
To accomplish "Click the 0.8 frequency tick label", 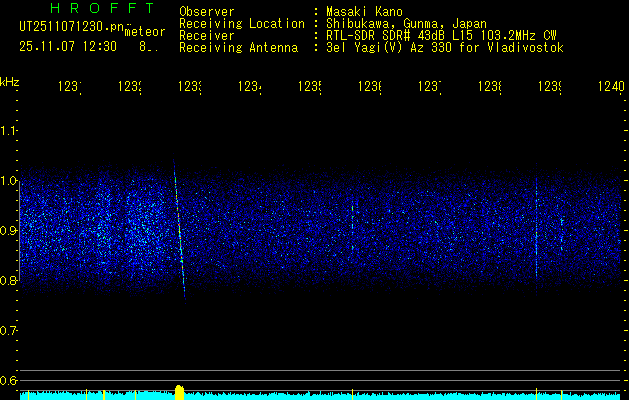I will [9, 280].
